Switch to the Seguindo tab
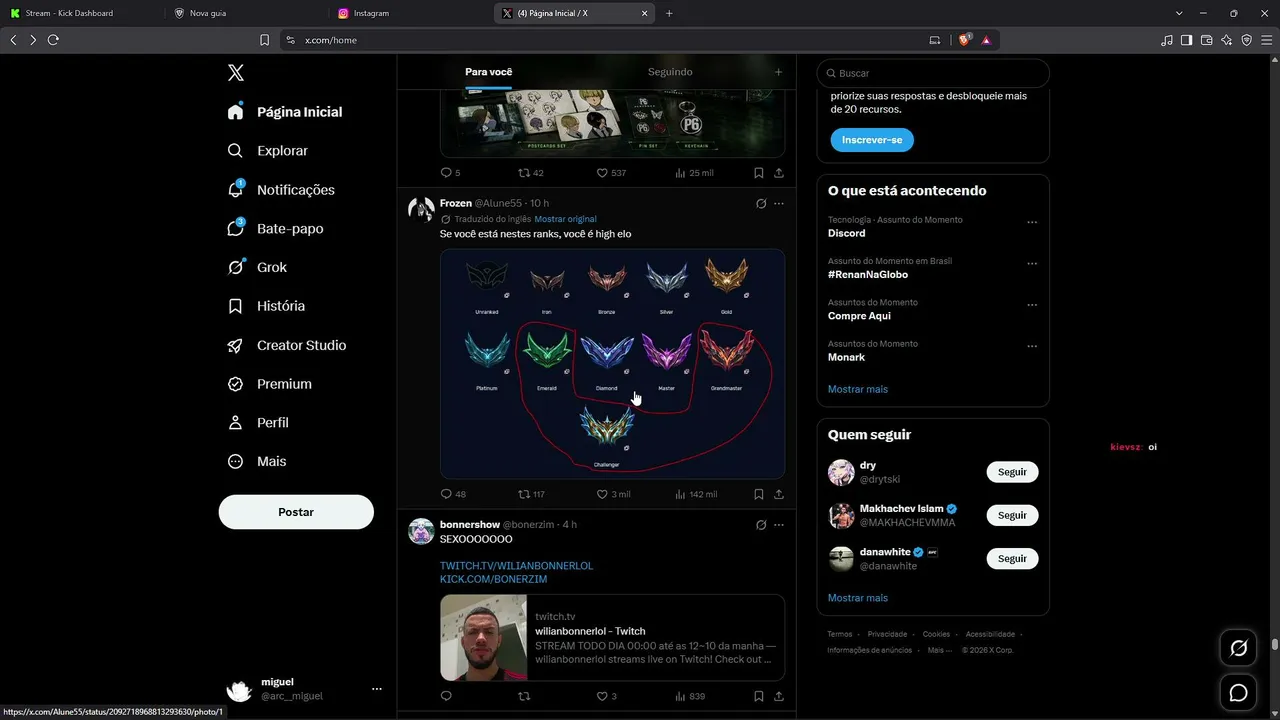1280x720 pixels. coord(670,72)
